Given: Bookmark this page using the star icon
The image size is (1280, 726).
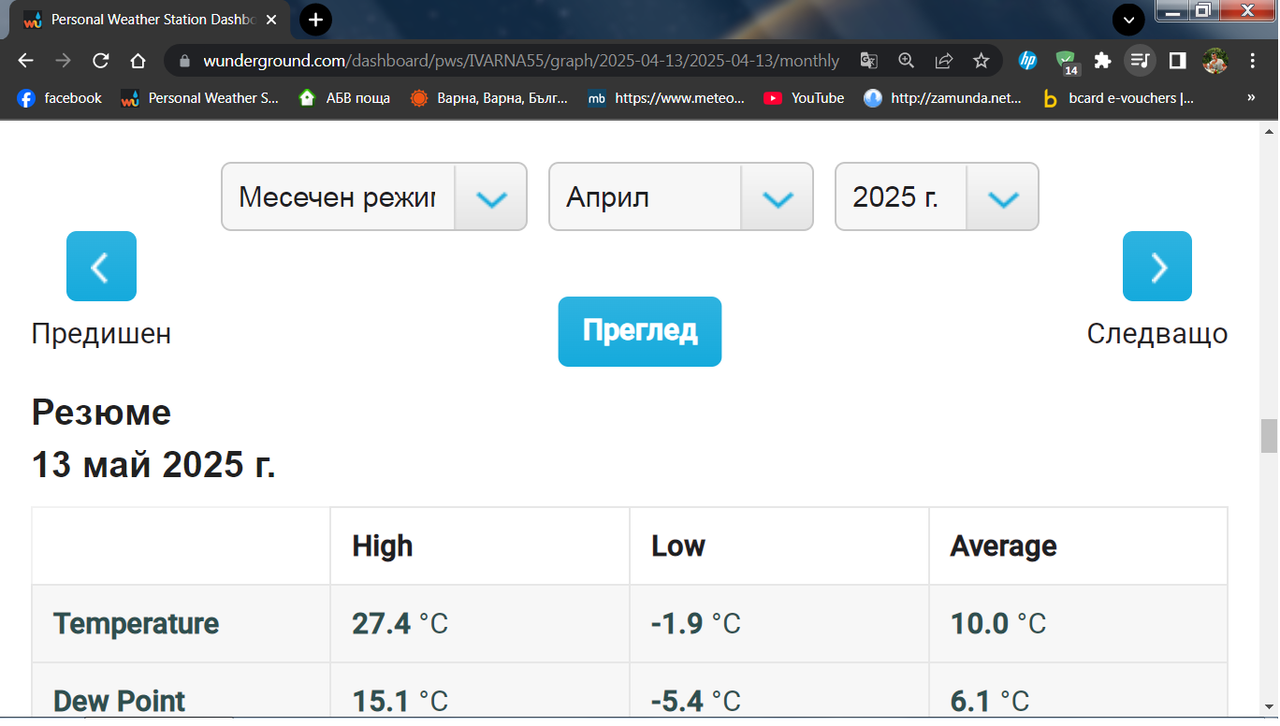Looking at the screenshot, I should point(980,60).
